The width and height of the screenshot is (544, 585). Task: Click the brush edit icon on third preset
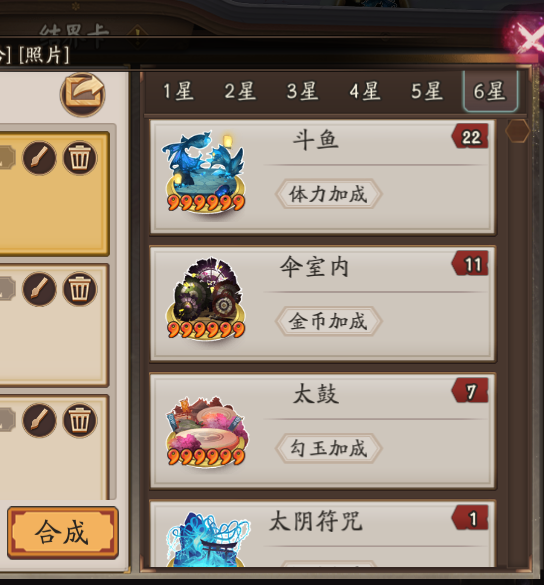pyautogui.click(x=39, y=420)
